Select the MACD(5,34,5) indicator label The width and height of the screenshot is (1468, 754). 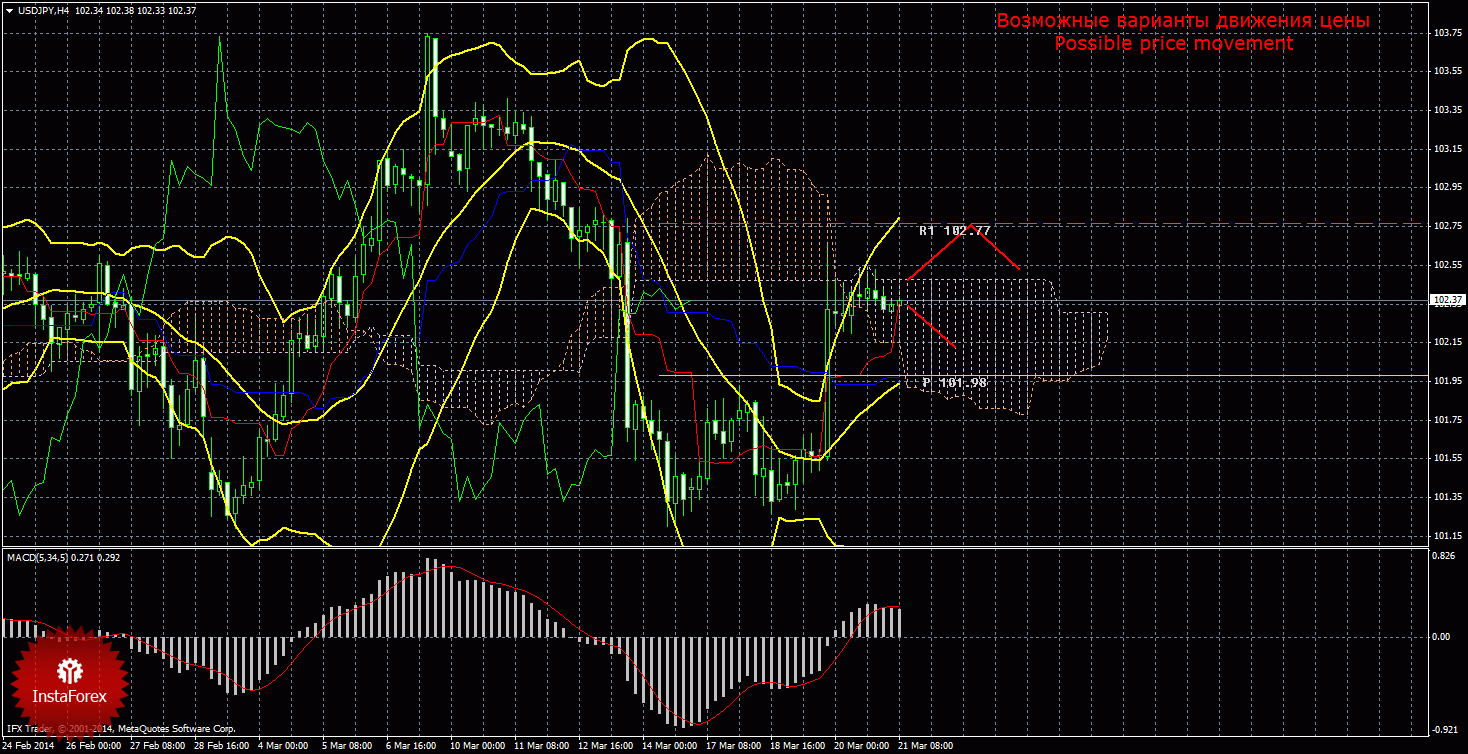[x=36, y=557]
